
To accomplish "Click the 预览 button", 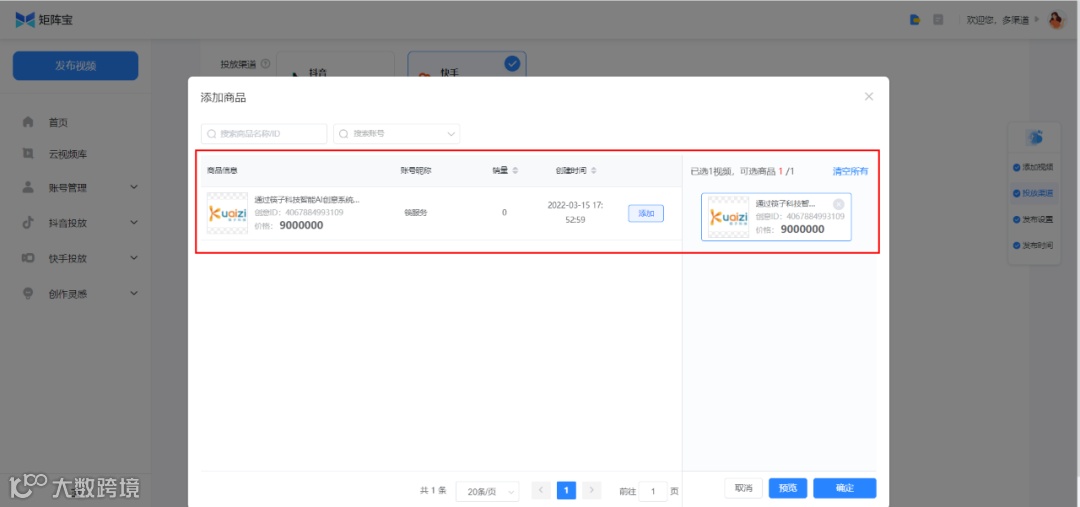I will 787,488.
